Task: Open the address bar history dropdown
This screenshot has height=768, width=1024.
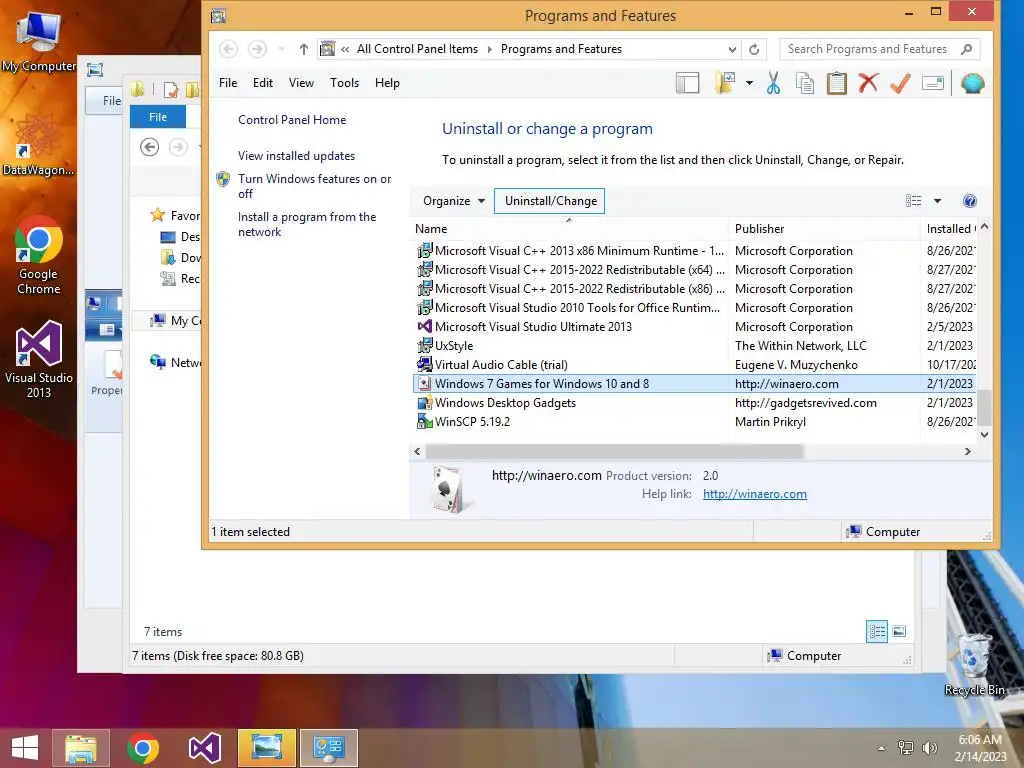Action: [x=732, y=49]
